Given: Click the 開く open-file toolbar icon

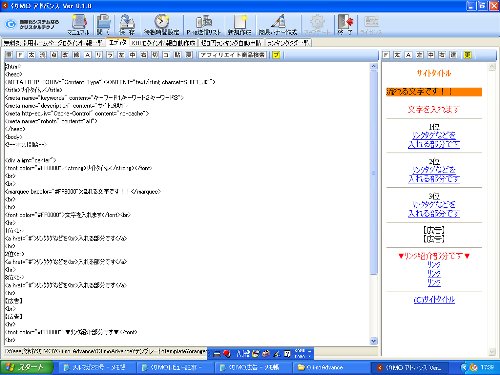Looking at the screenshot, I should pos(104,24).
